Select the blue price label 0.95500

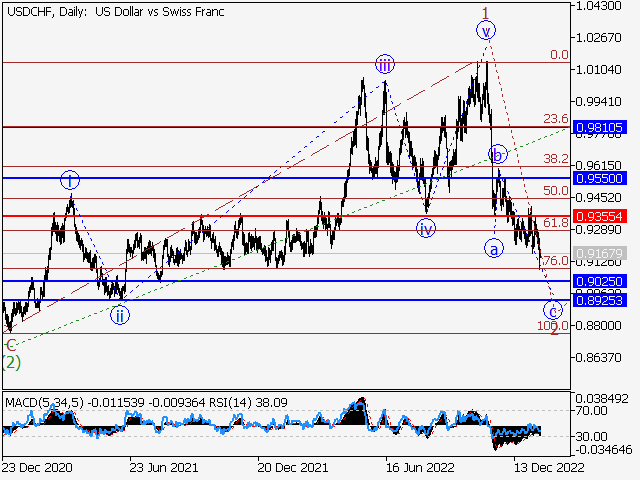tap(599, 178)
